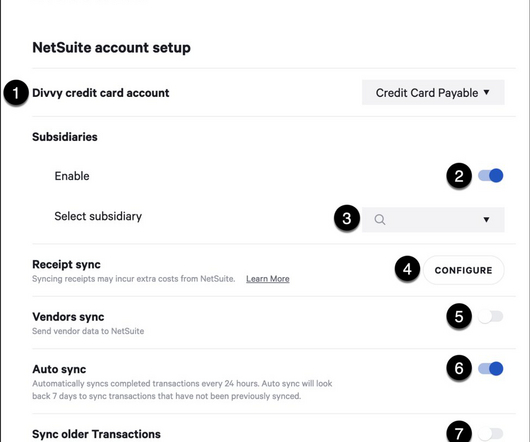The height and width of the screenshot is (442, 530).
Task: Click inside the Select subsidiary search field
Action: (433, 220)
